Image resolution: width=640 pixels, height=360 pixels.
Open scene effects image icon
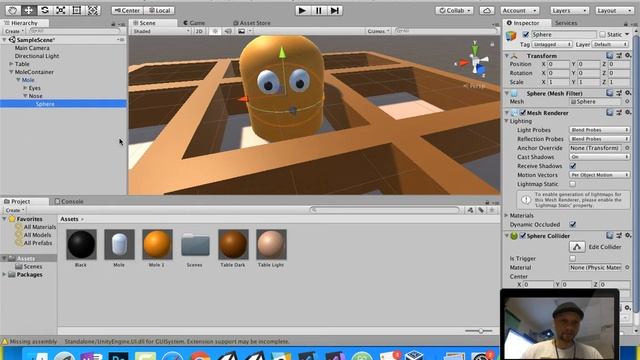pyautogui.click(x=242, y=31)
